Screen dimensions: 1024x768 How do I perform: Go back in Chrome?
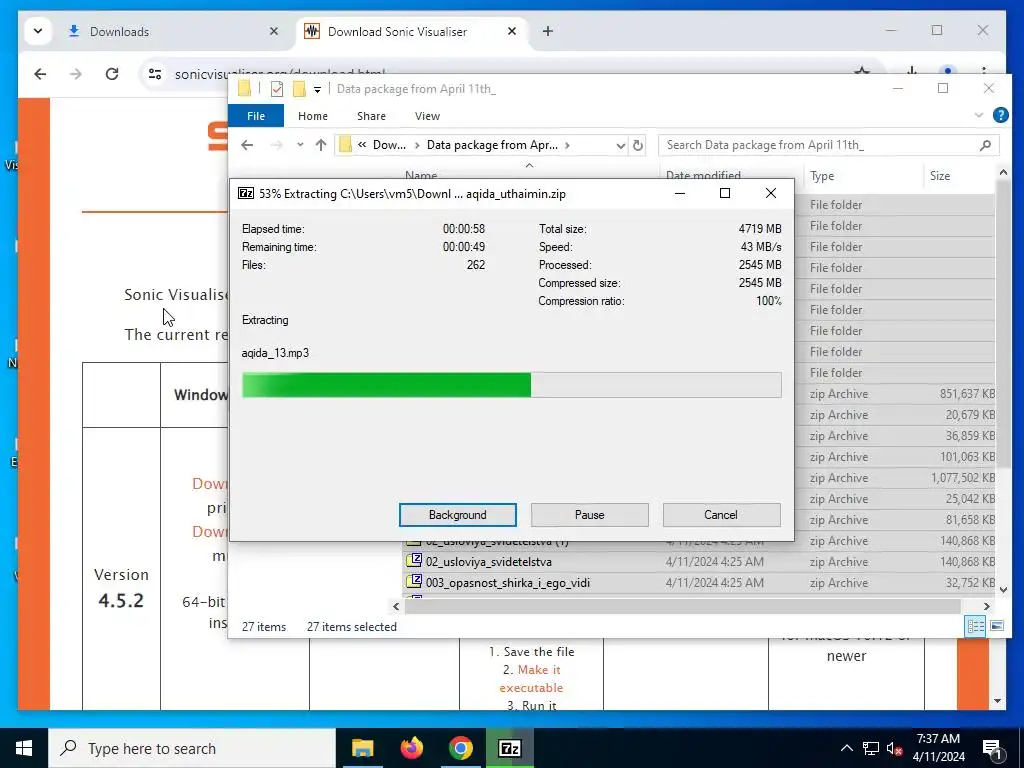(40, 74)
